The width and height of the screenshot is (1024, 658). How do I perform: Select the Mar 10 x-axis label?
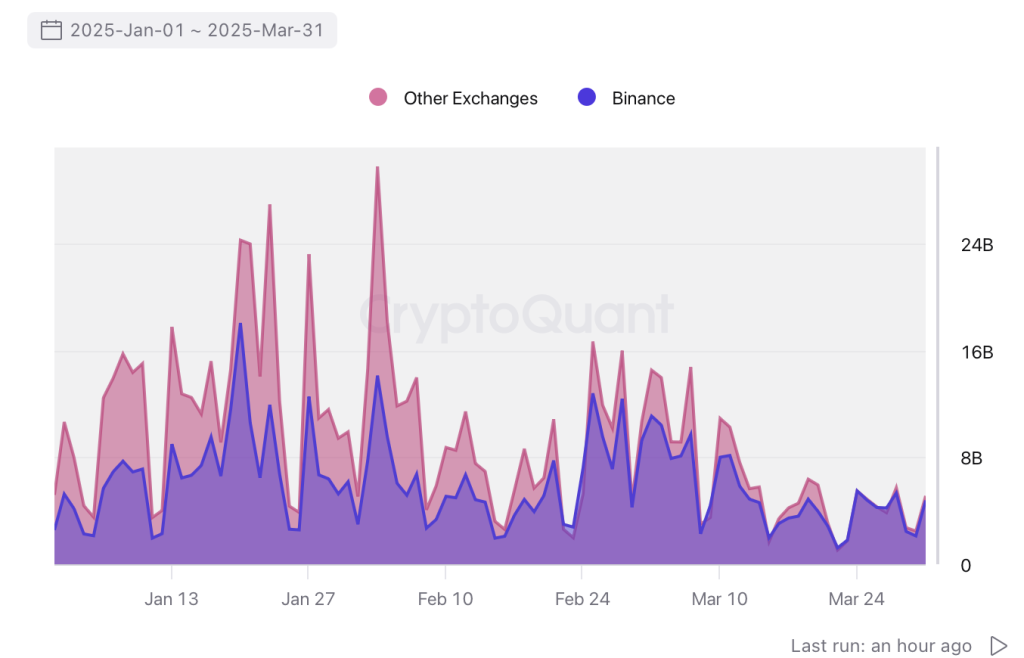pos(719,599)
